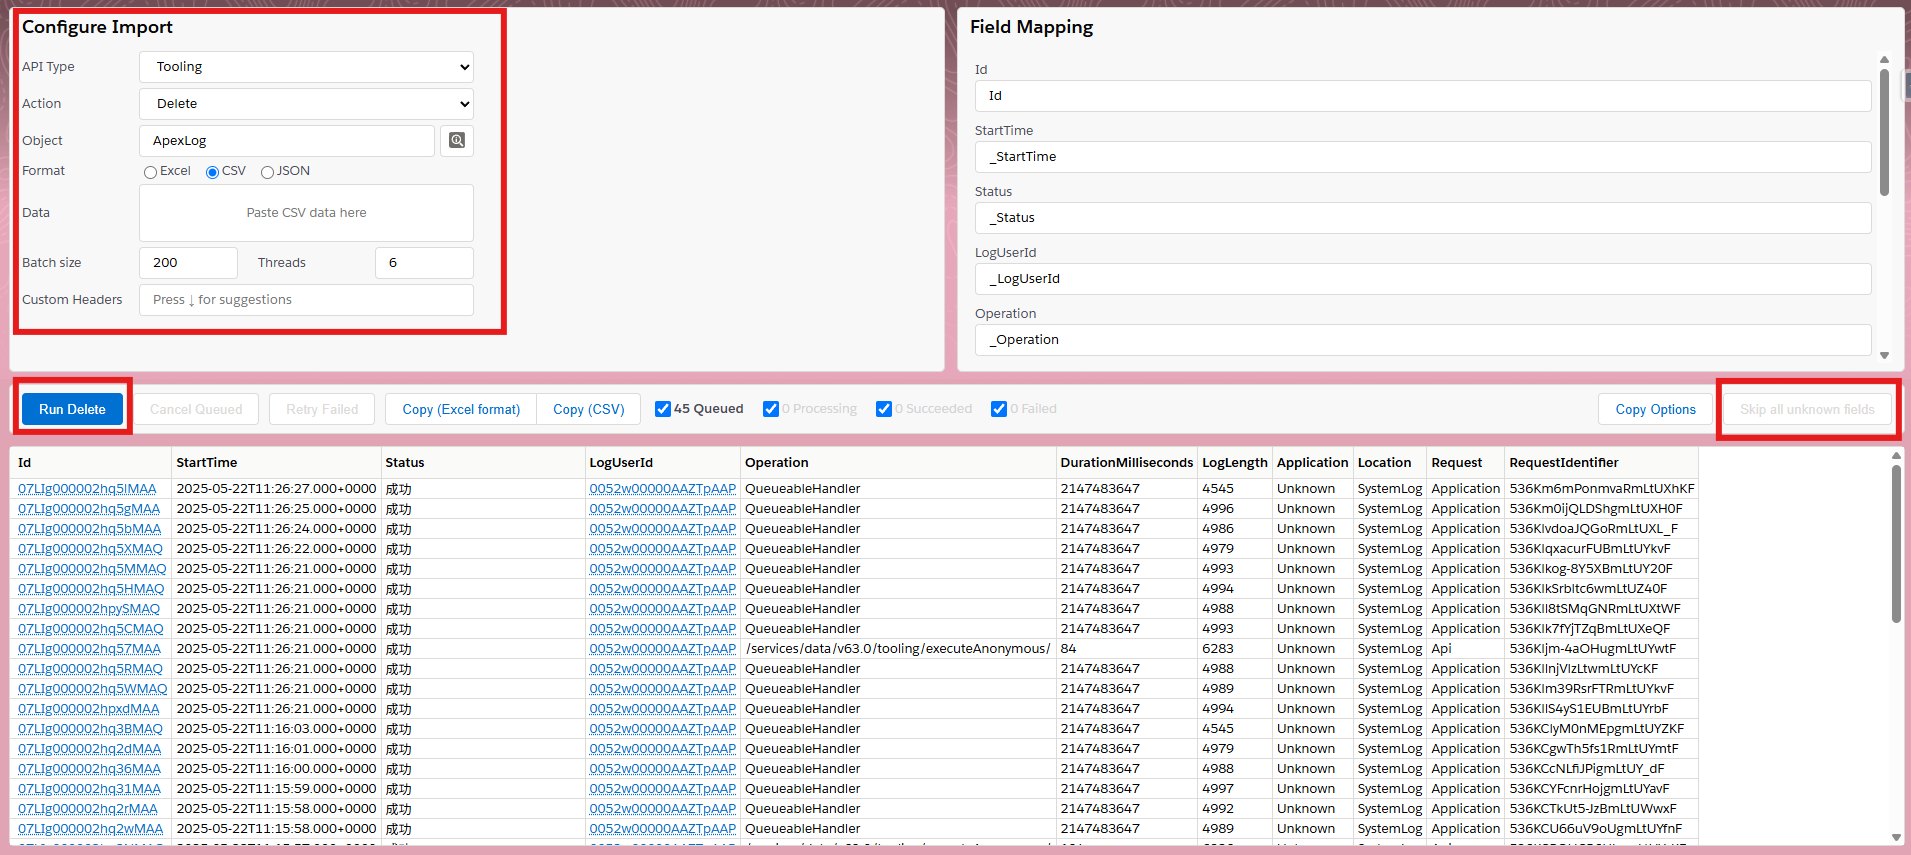The width and height of the screenshot is (1911, 855).
Task: Click the Threads input field
Action: coord(424,263)
